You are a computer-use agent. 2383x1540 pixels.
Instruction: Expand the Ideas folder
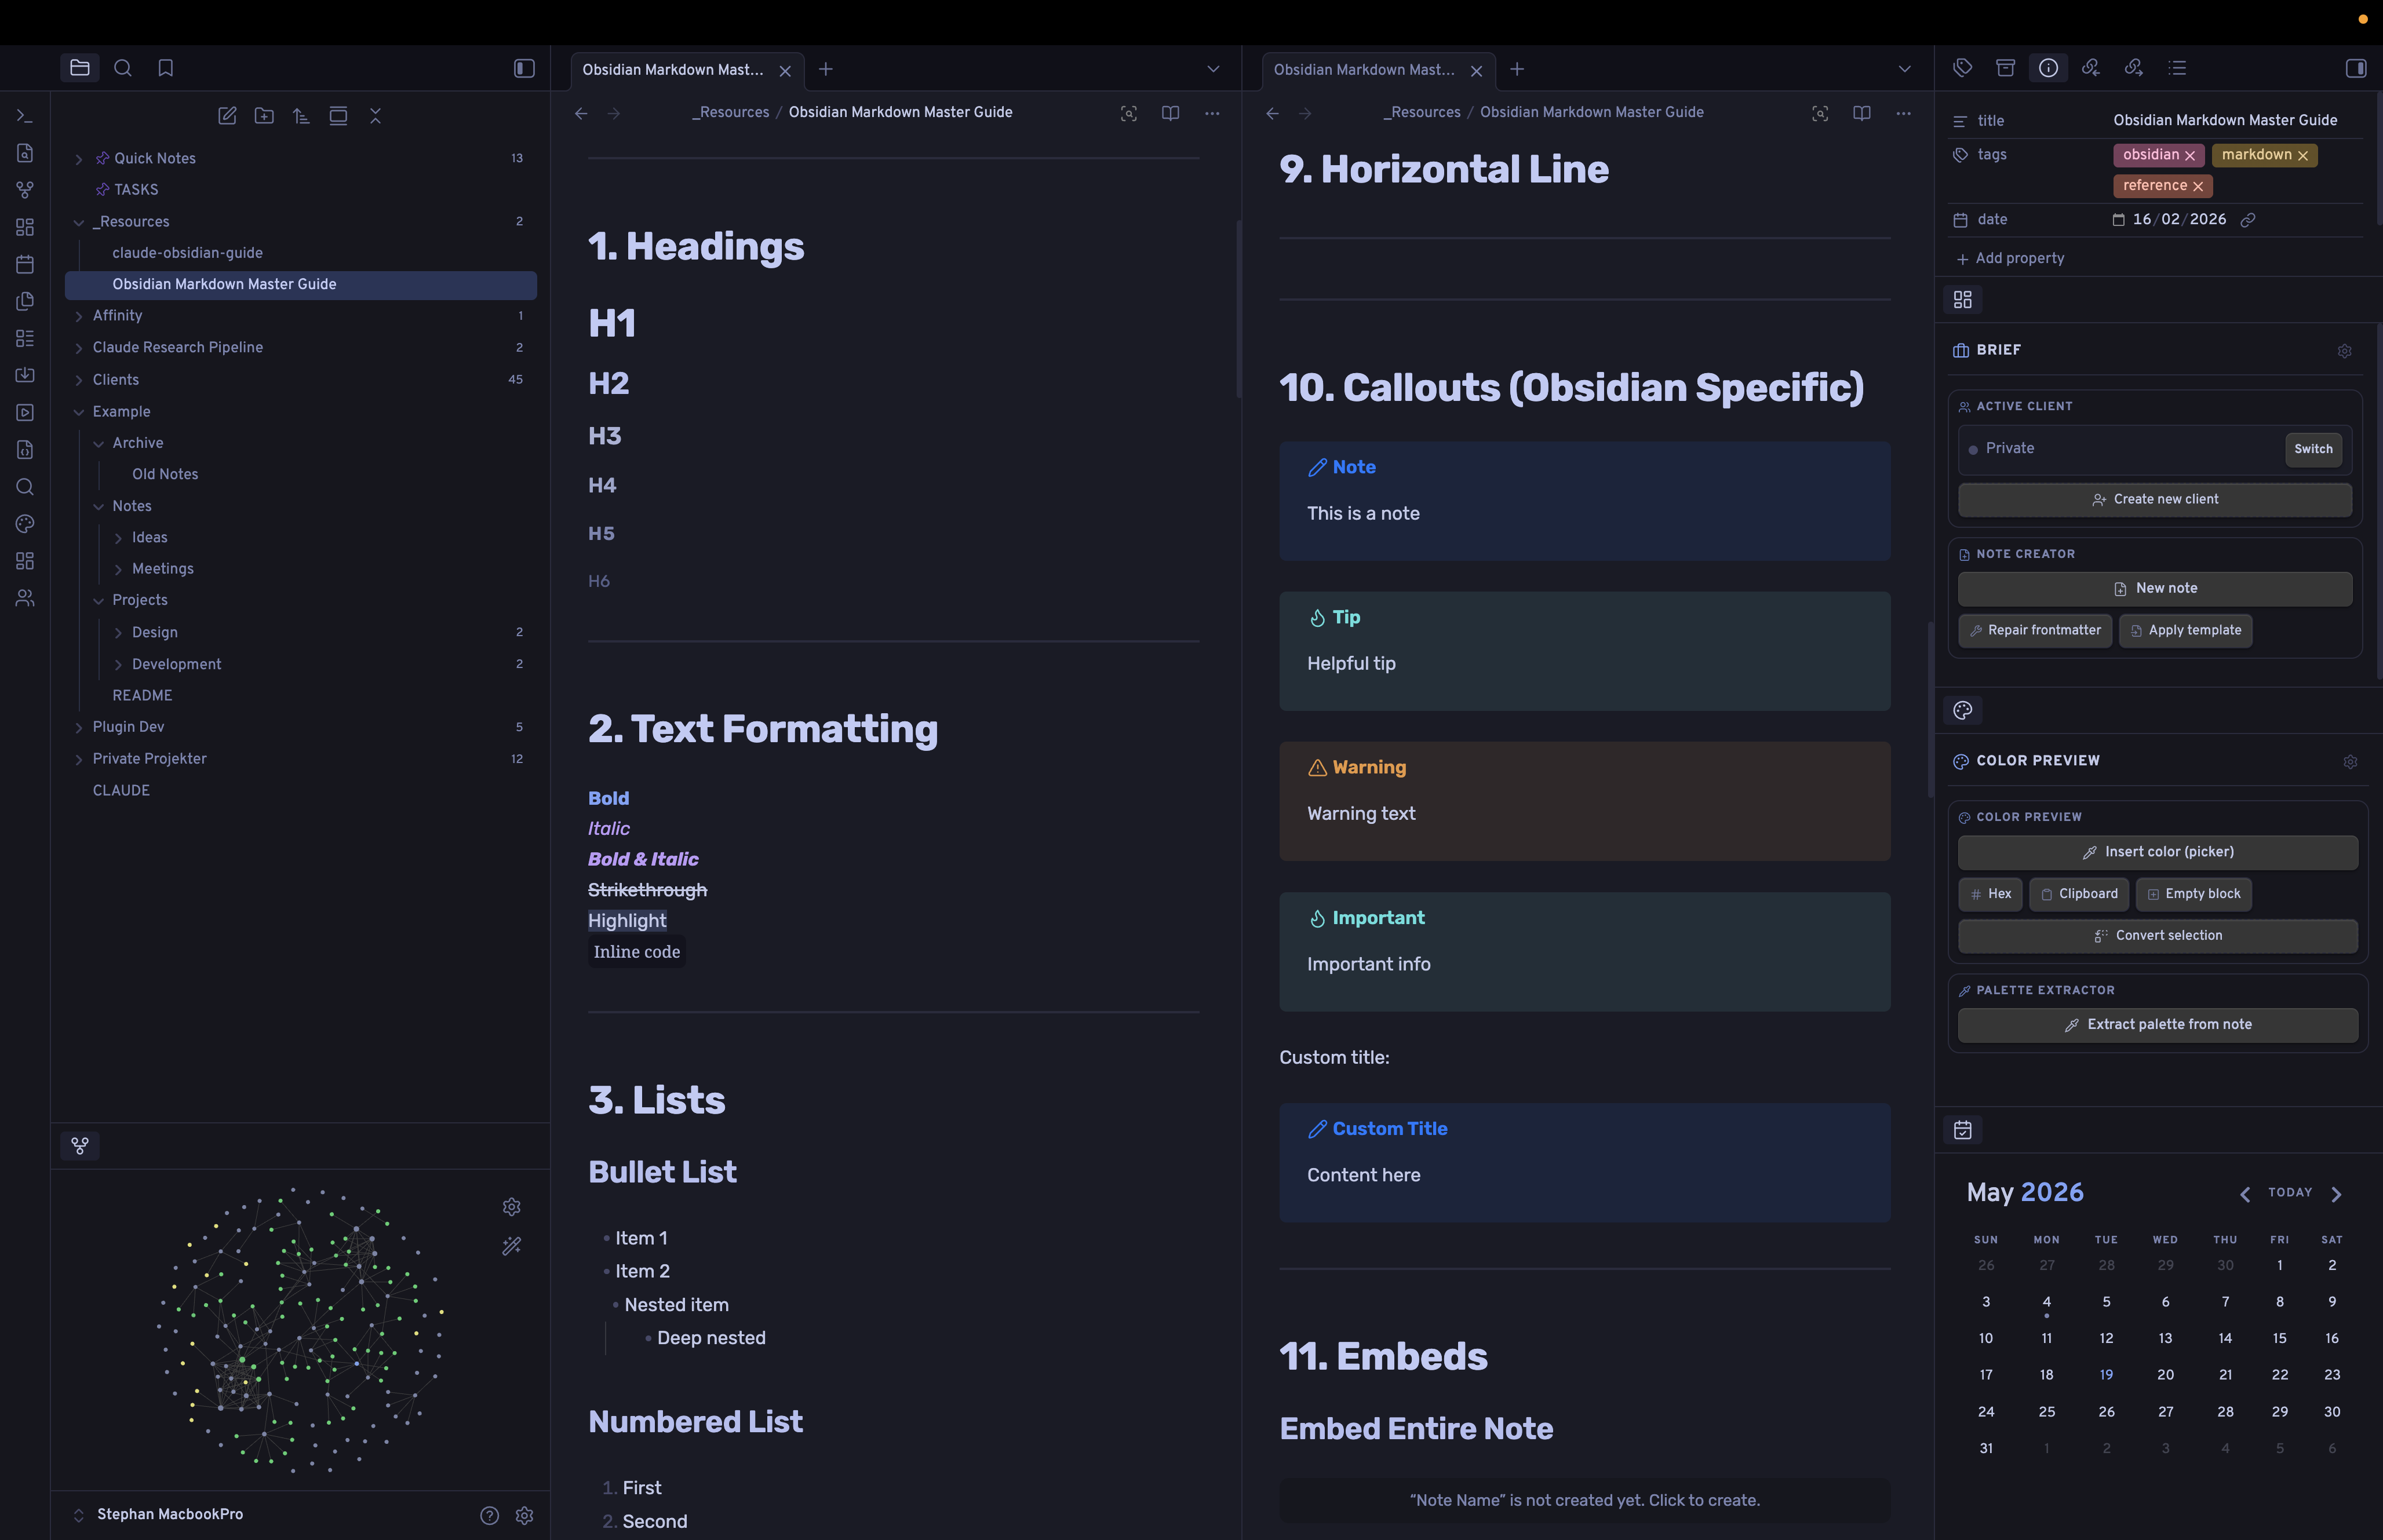click(118, 538)
